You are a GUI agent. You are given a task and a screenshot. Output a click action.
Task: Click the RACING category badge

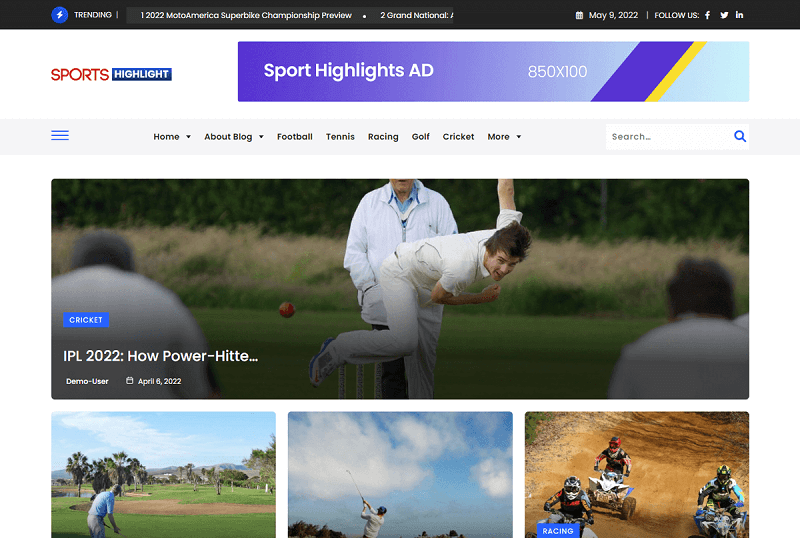[558, 531]
